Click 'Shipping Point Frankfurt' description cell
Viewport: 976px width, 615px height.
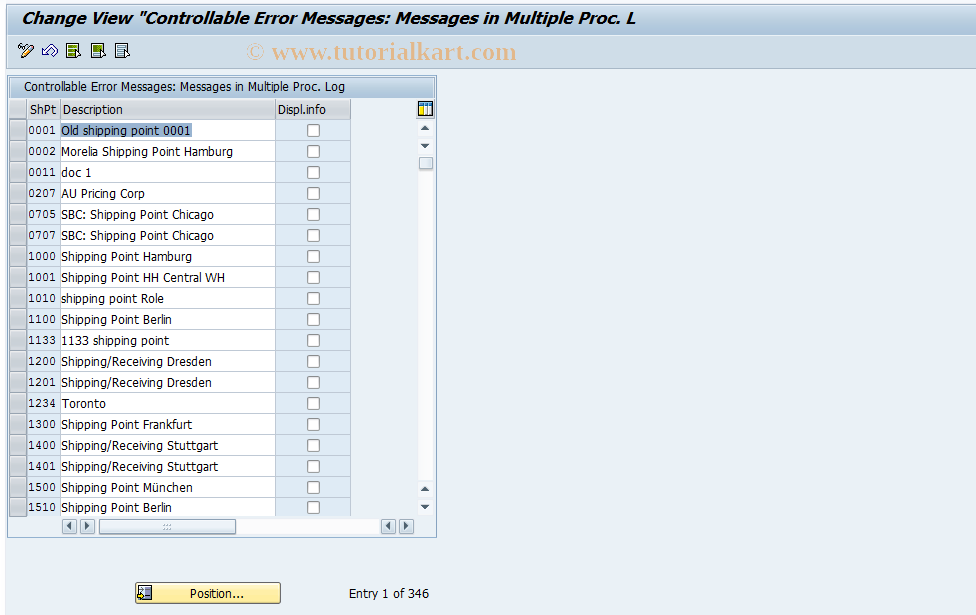point(167,425)
